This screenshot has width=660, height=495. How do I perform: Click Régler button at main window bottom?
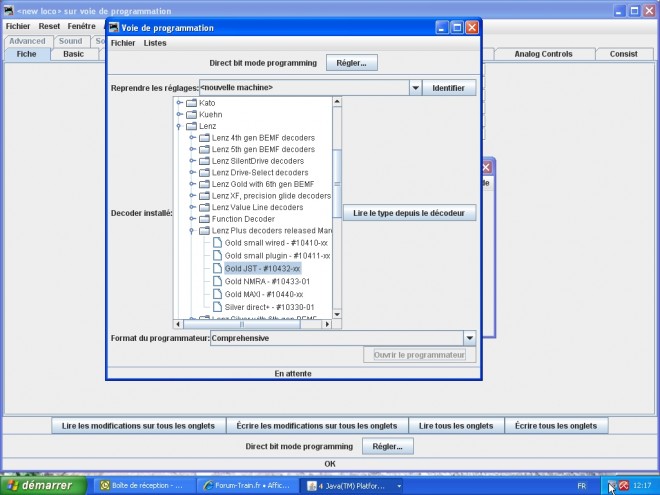pyautogui.click(x=388, y=446)
